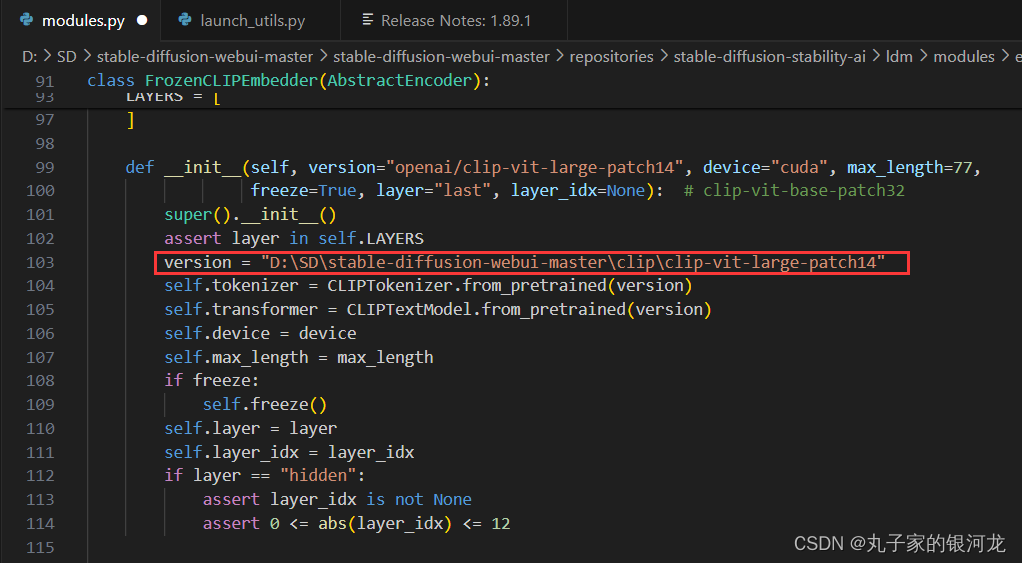Place cursor in def __init__ text

(x=183, y=167)
